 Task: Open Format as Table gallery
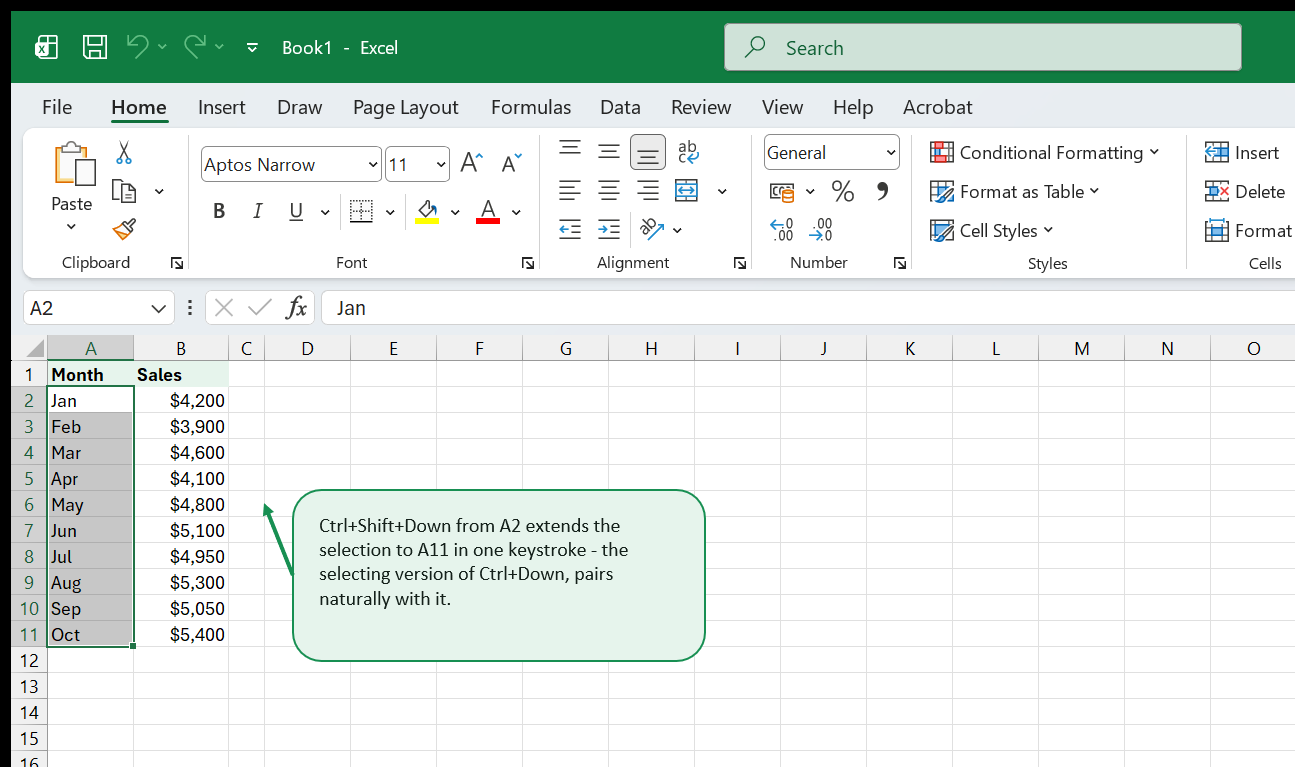coord(1015,191)
